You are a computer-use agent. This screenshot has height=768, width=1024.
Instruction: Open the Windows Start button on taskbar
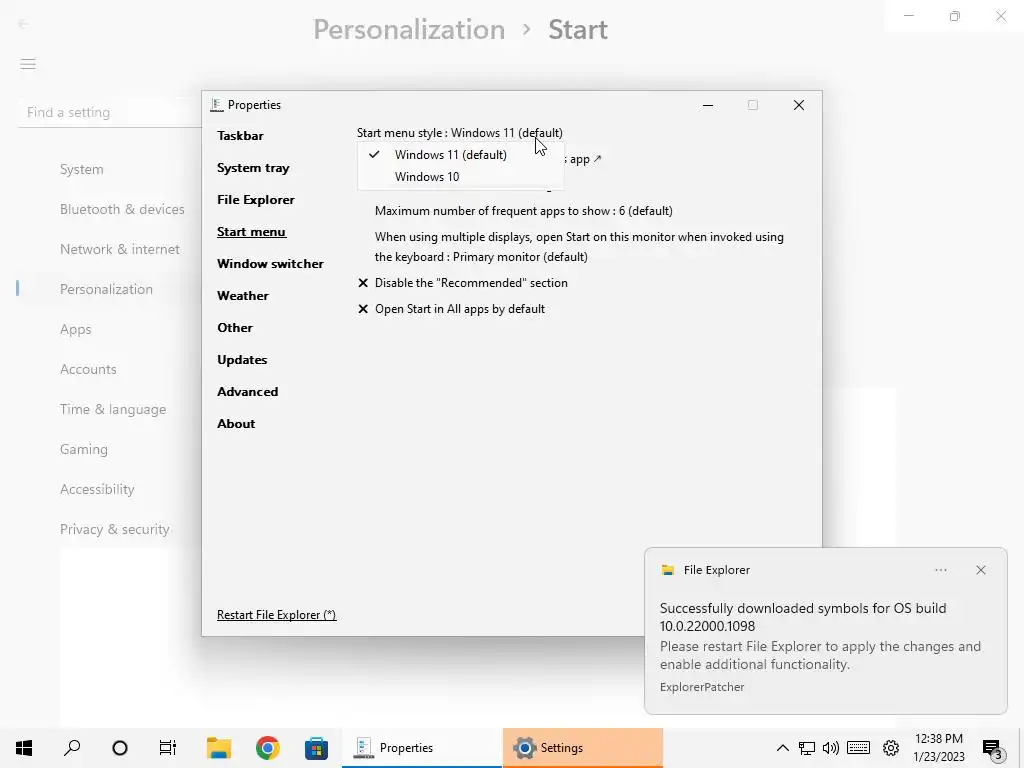pos(24,748)
